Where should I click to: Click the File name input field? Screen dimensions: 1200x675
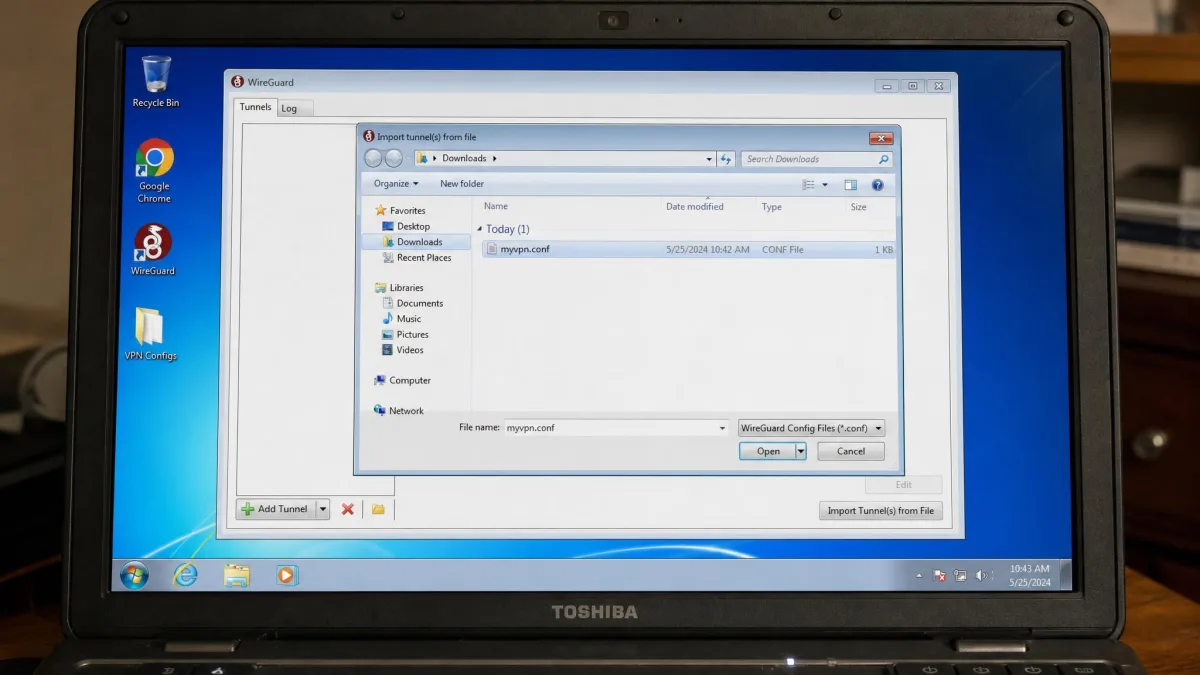point(610,428)
